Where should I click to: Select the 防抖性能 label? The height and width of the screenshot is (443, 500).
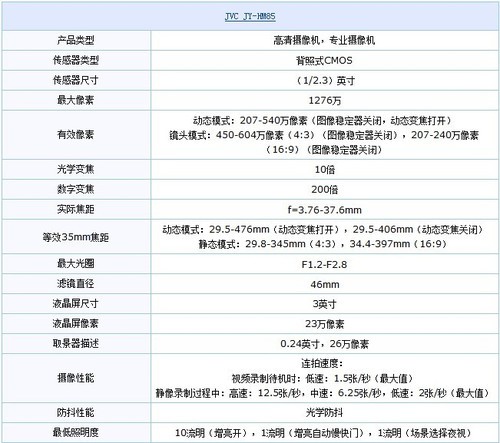coord(76,413)
